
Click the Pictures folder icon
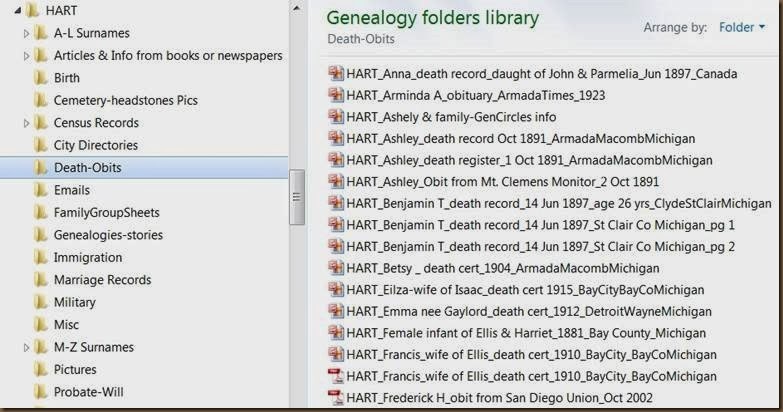click(41, 370)
